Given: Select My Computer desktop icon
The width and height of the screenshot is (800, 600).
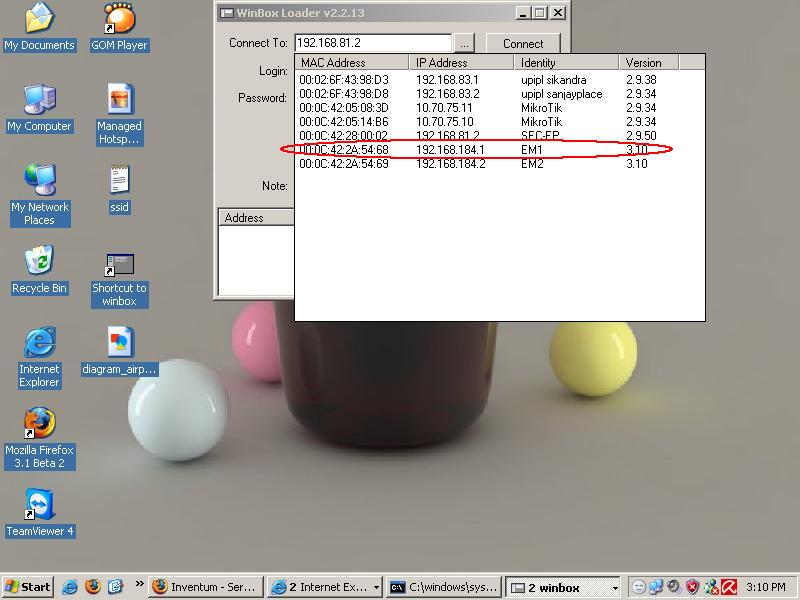Looking at the screenshot, I should click(x=39, y=108).
